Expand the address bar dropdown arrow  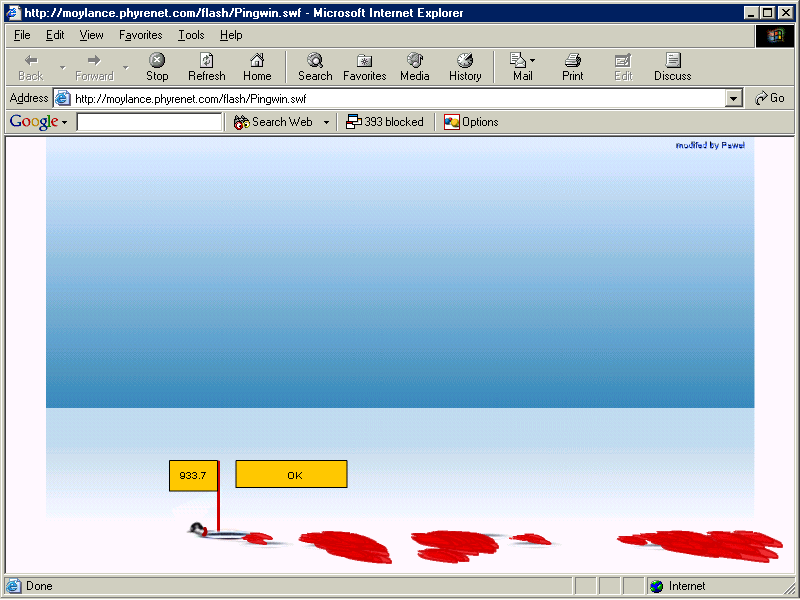pos(734,99)
